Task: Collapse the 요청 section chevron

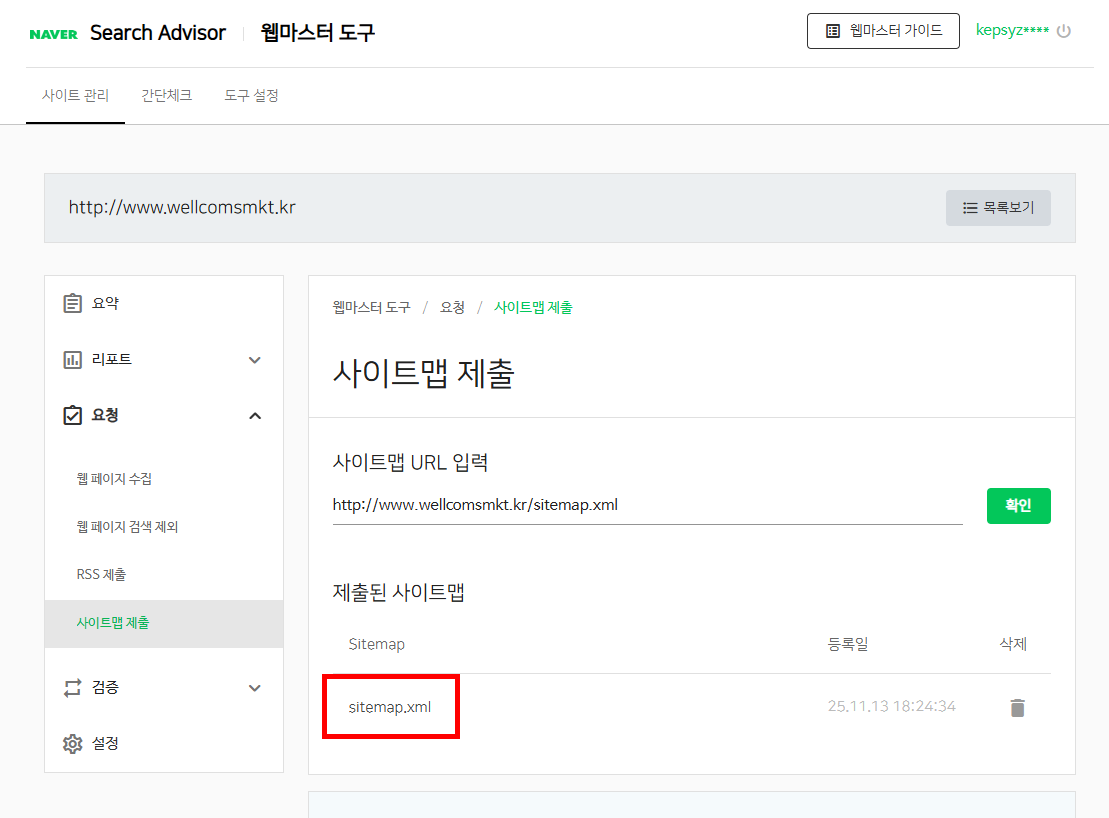Action: (x=256, y=415)
